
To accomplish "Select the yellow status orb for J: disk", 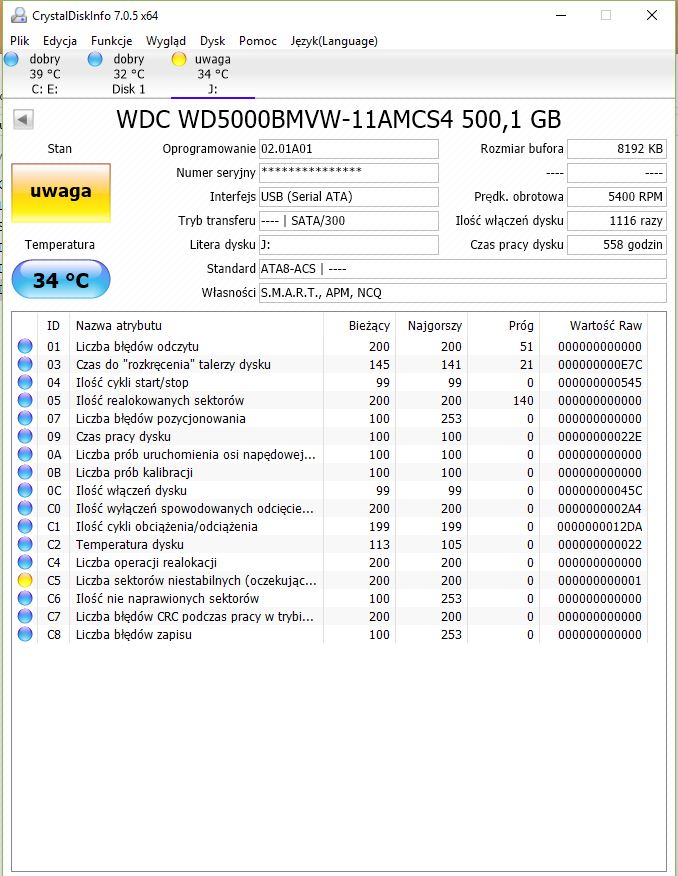I will (179, 59).
